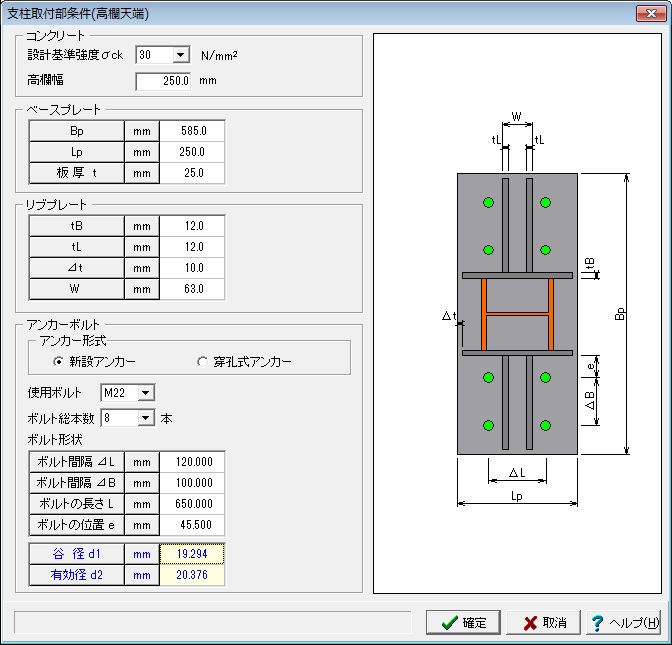Edit ボルトの長さ L value 650.000
Screen dimensions: 672x645
click(192, 504)
